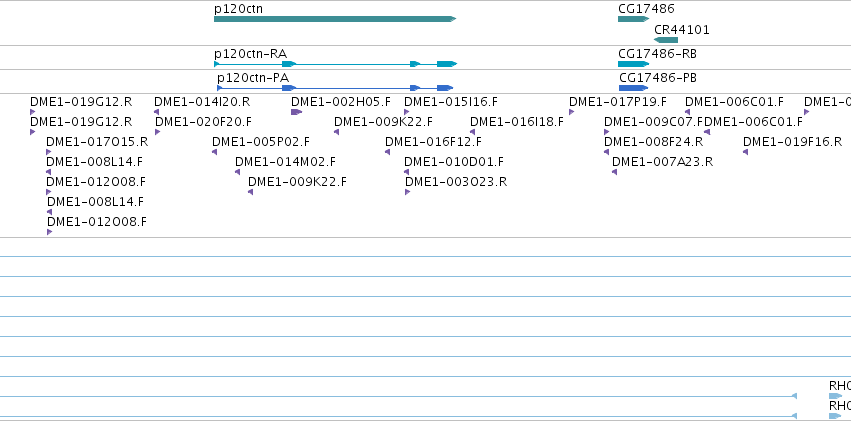Select the p120ctn-PA protein label

point(253,78)
